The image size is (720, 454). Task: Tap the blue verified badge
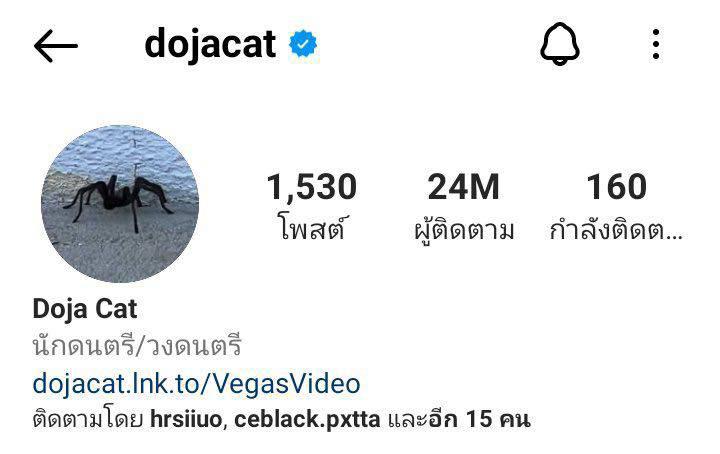pos(303,44)
